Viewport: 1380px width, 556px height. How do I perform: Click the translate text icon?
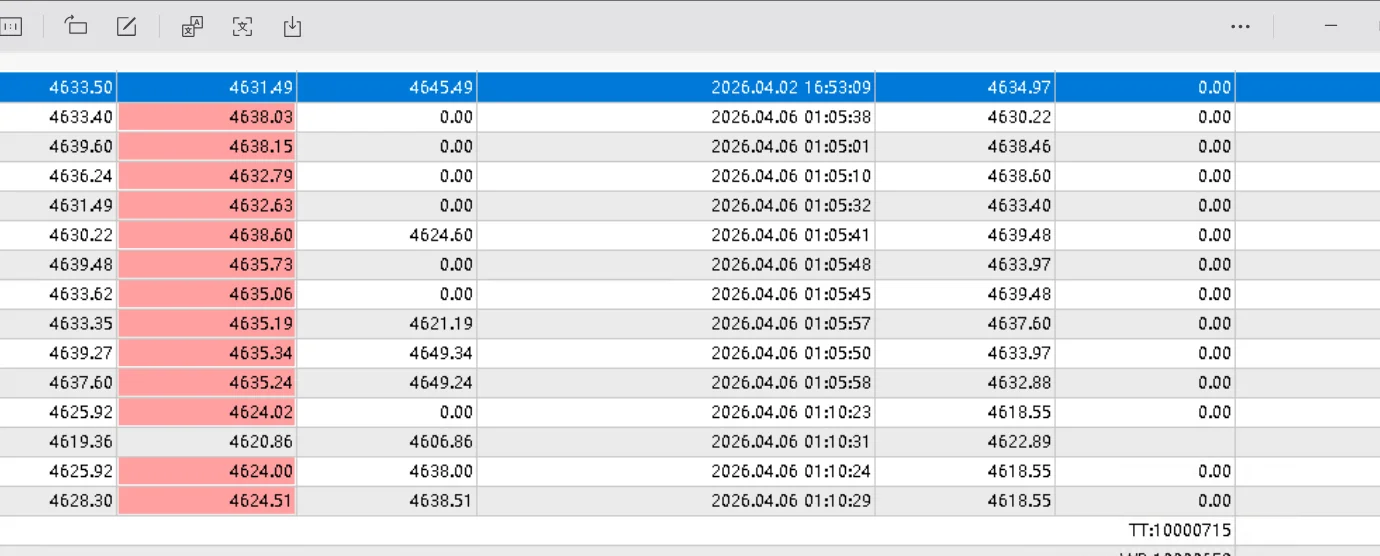coord(192,27)
